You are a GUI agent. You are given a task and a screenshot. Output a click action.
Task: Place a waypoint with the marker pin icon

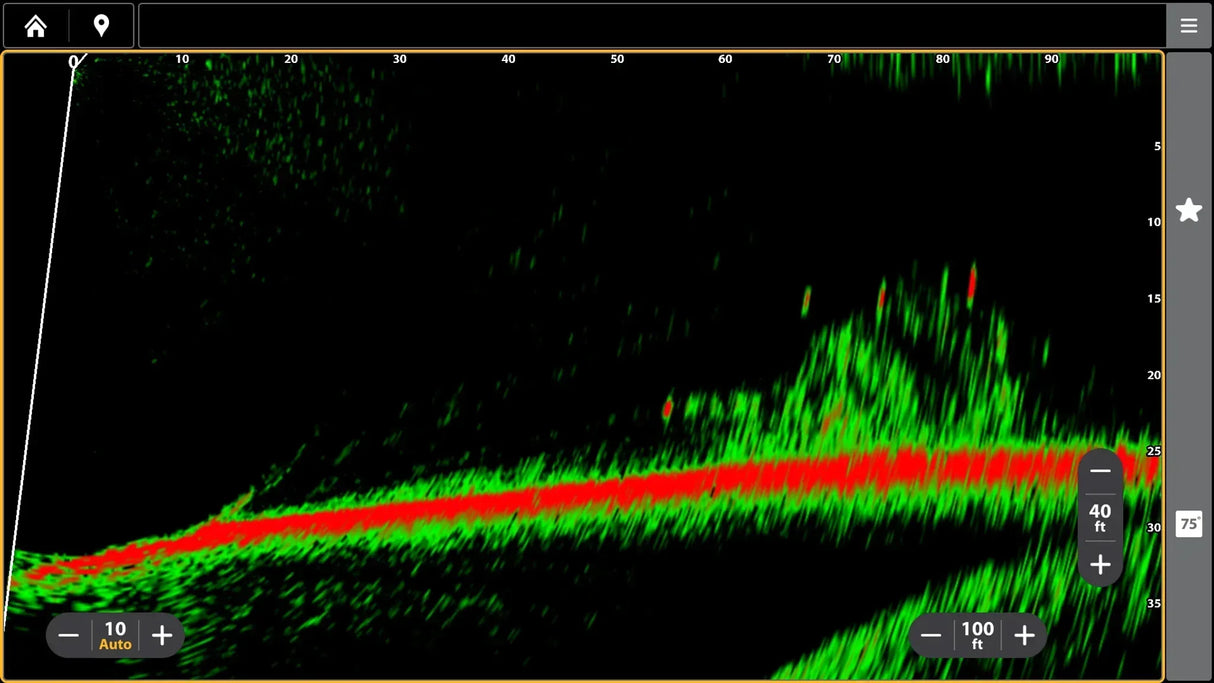coord(100,25)
